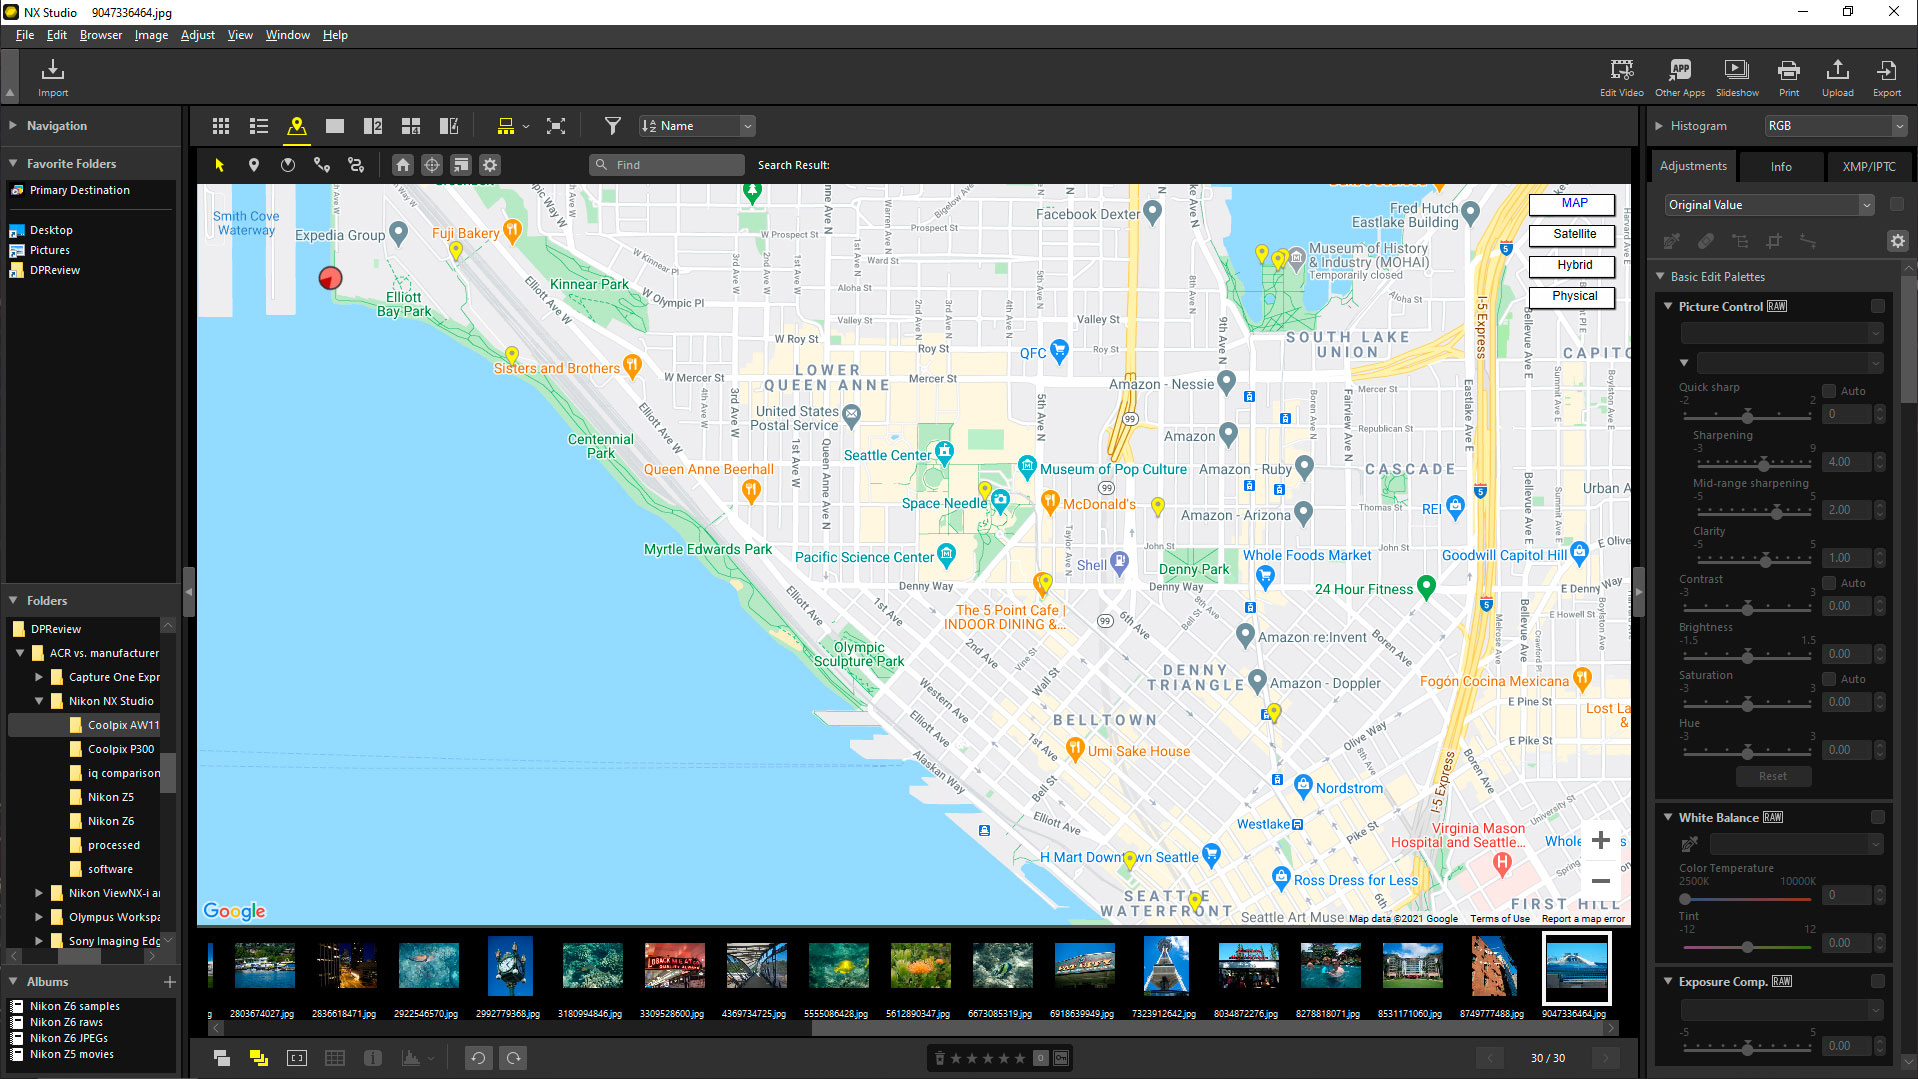Switch to the Info tab

click(1781, 167)
